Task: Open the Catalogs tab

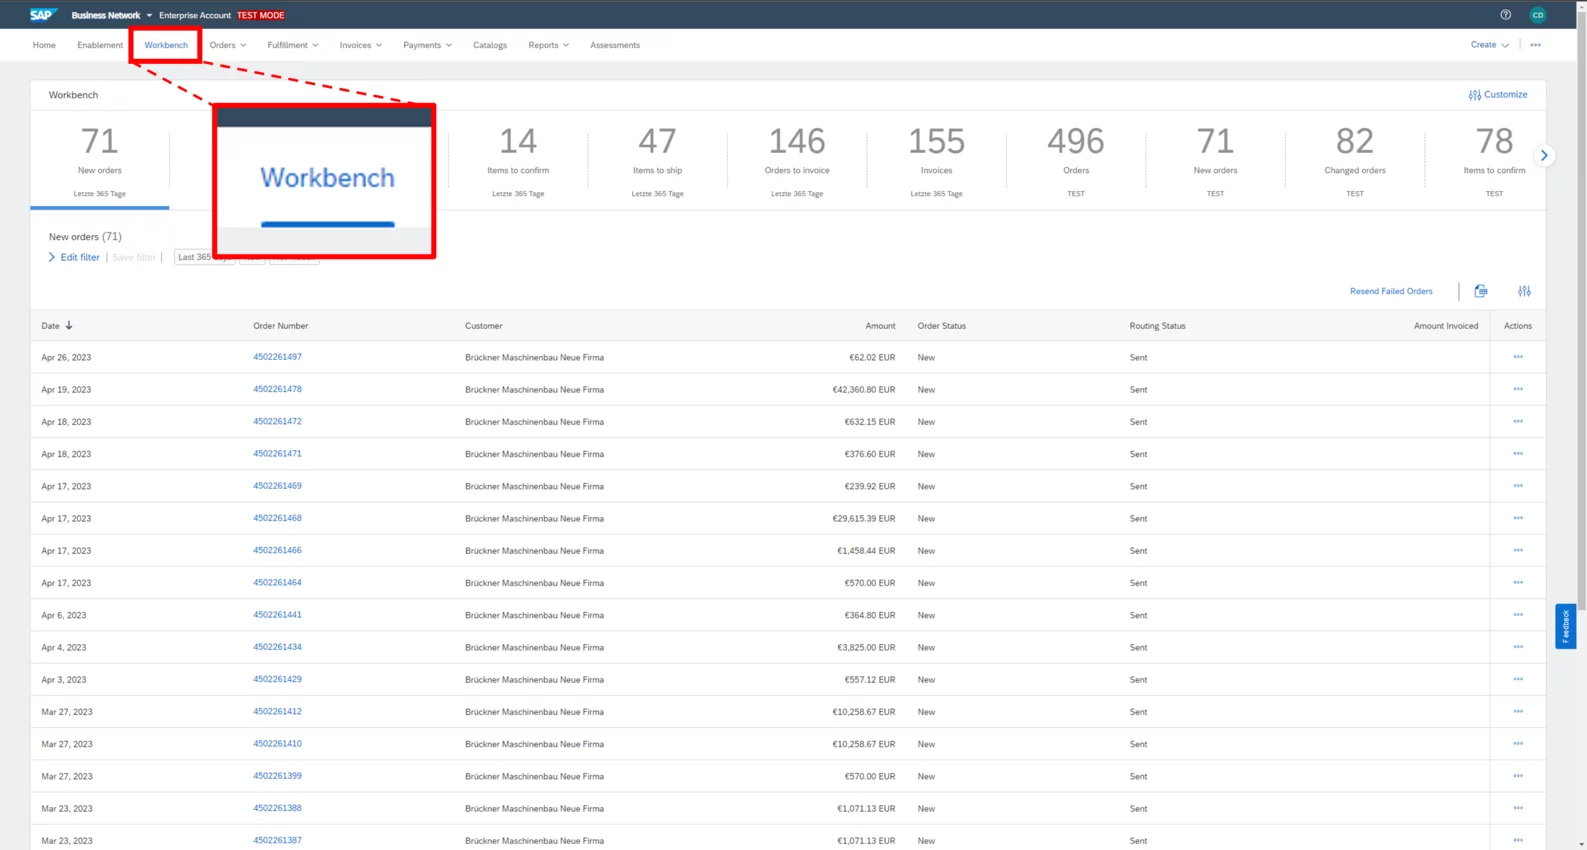Action: [490, 45]
